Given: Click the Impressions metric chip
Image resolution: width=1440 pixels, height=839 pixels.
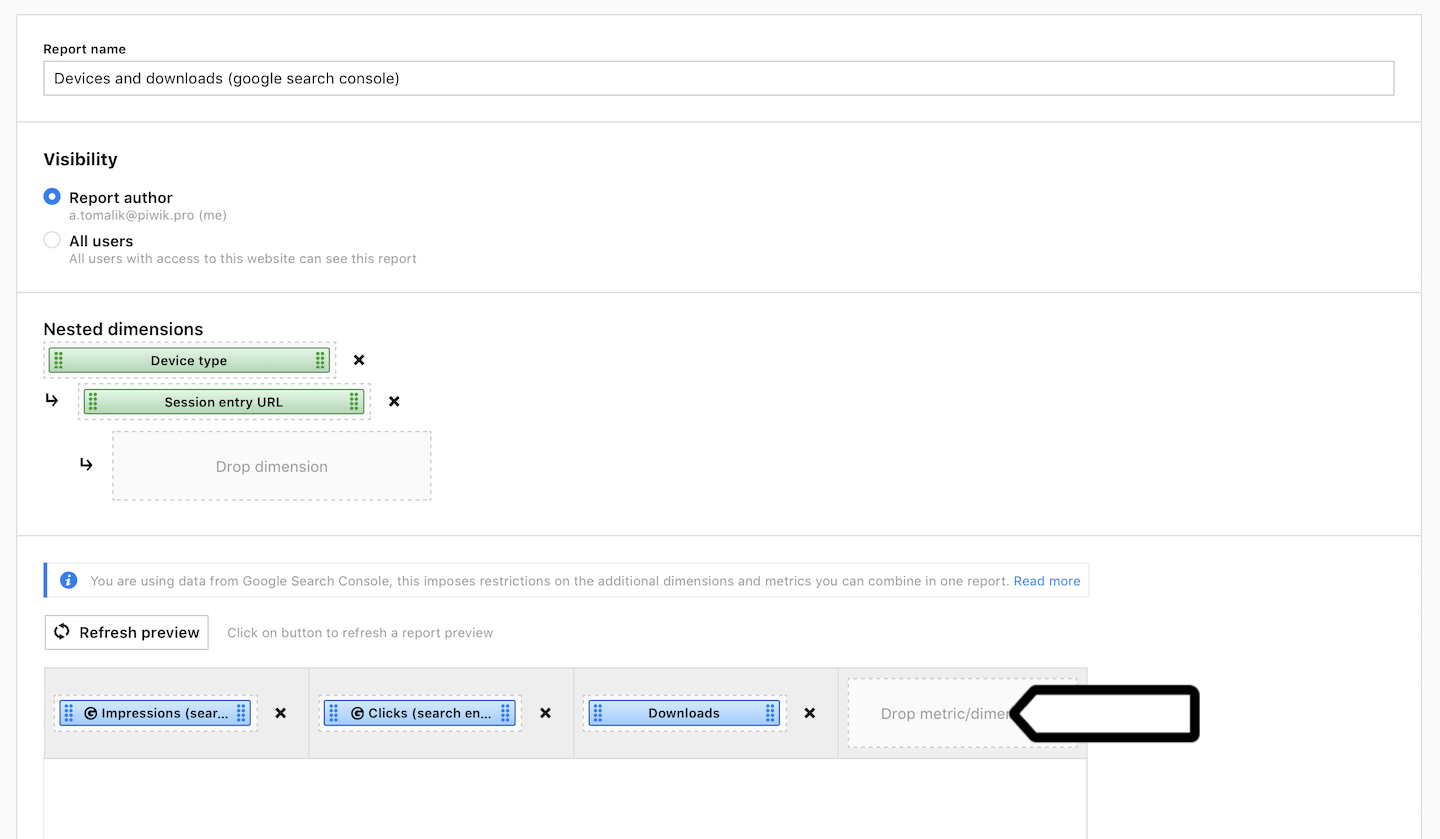Looking at the screenshot, I should 155,713.
